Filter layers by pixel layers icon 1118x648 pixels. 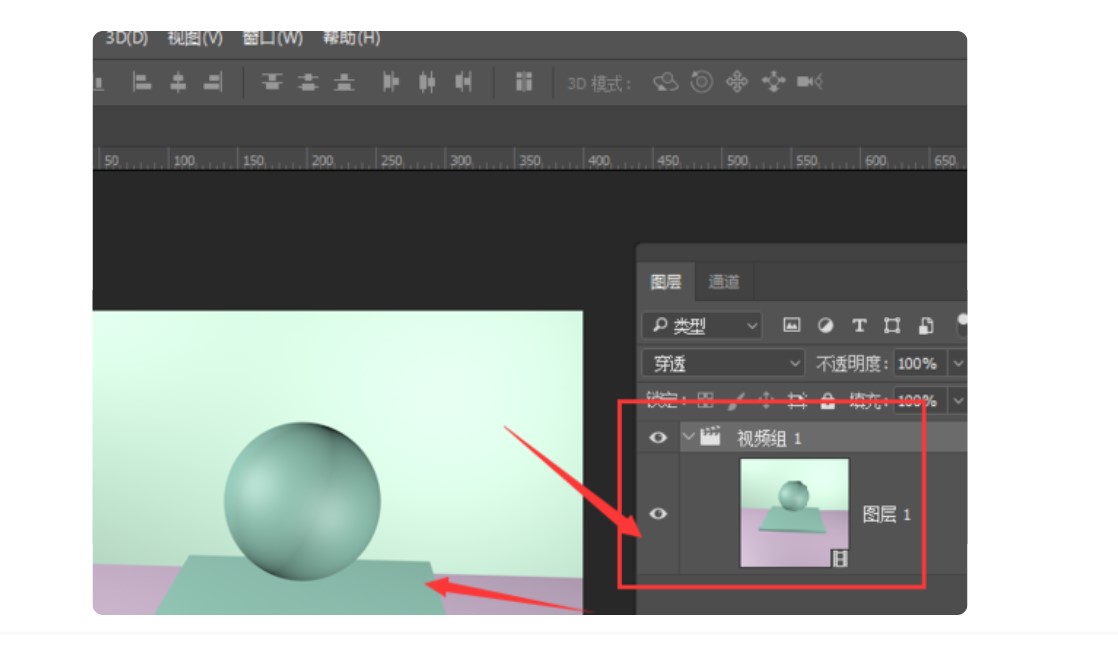click(791, 326)
